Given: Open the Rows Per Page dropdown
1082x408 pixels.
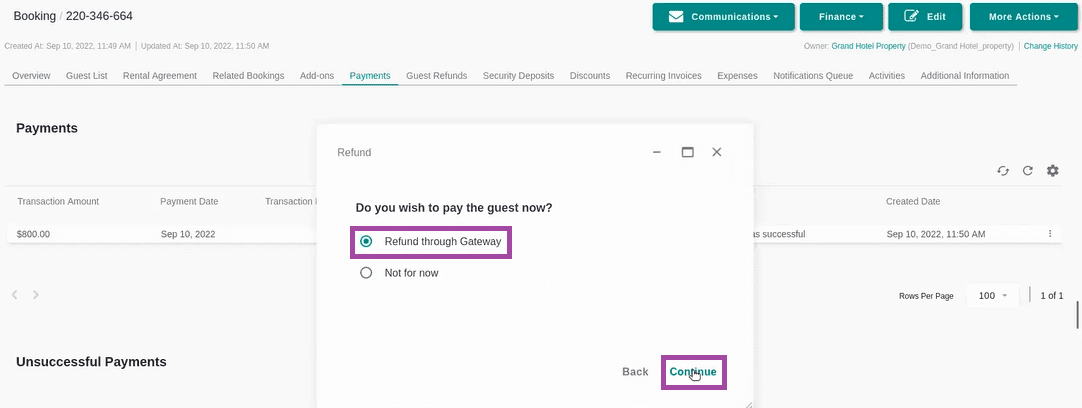Looking at the screenshot, I should pos(993,295).
